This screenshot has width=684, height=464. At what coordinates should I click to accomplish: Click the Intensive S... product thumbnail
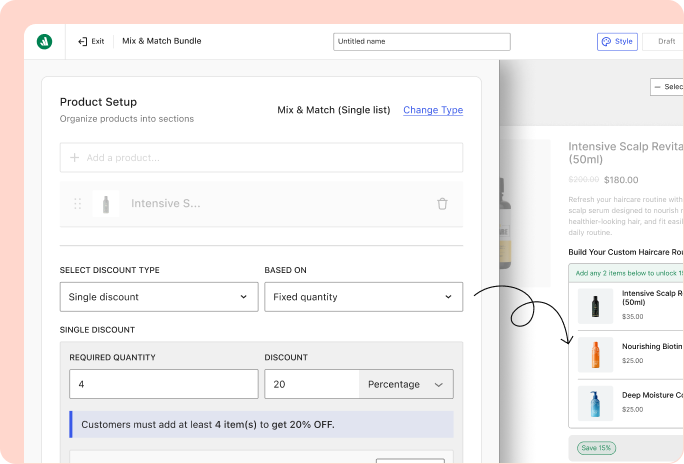point(106,204)
